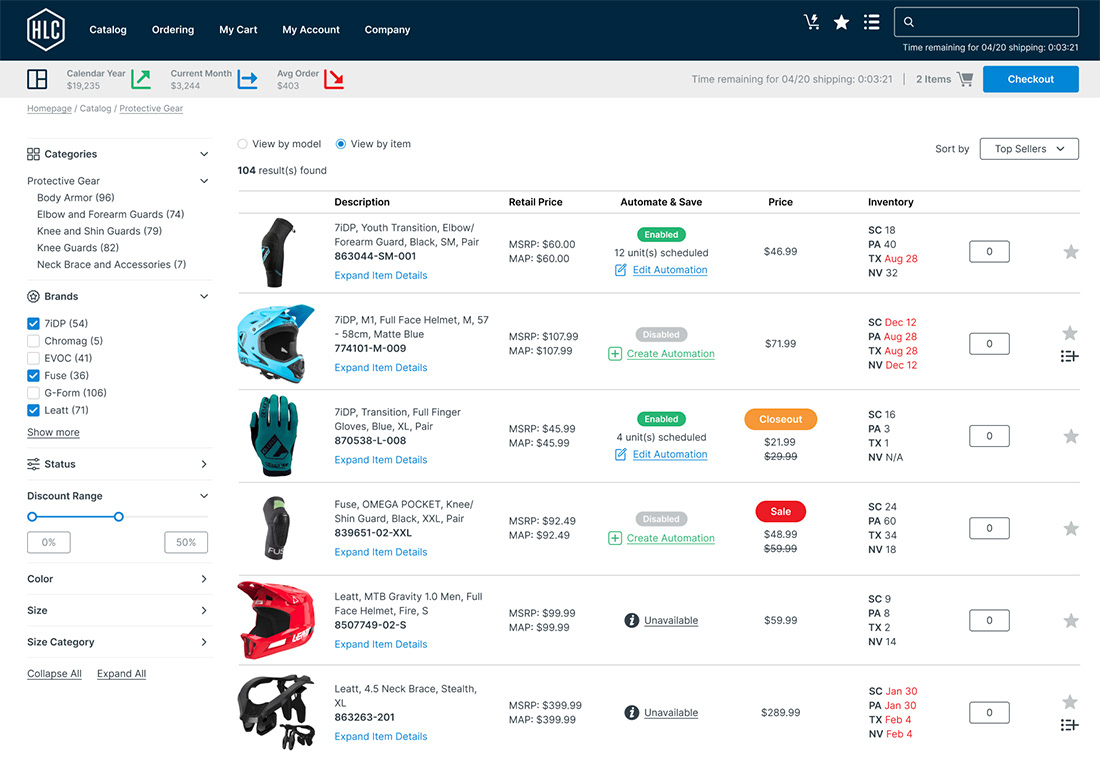Add Leatt 4.5 Neck Brace to a list
The height and width of the screenshot is (760, 1100).
(1070, 725)
